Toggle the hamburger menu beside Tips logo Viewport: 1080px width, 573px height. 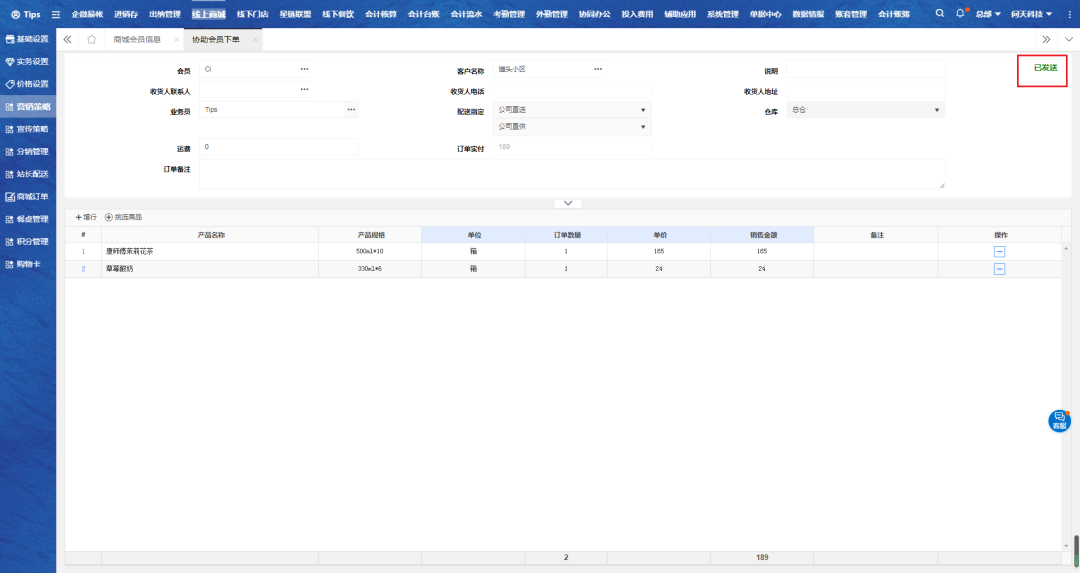coord(55,15)
